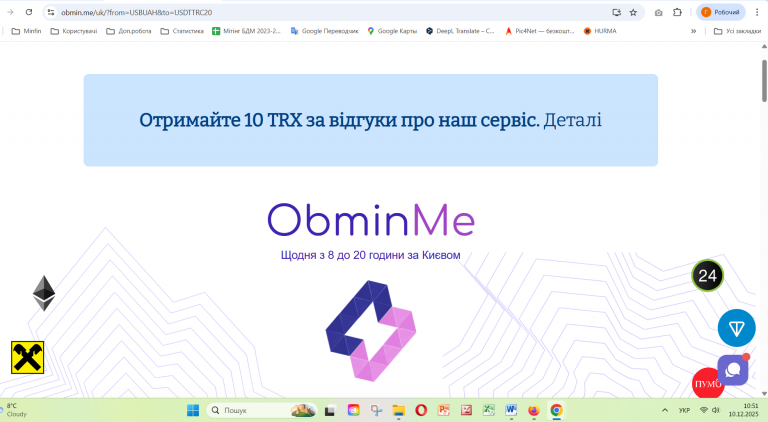Click the Chrome taskbar icon

point(556,410)
